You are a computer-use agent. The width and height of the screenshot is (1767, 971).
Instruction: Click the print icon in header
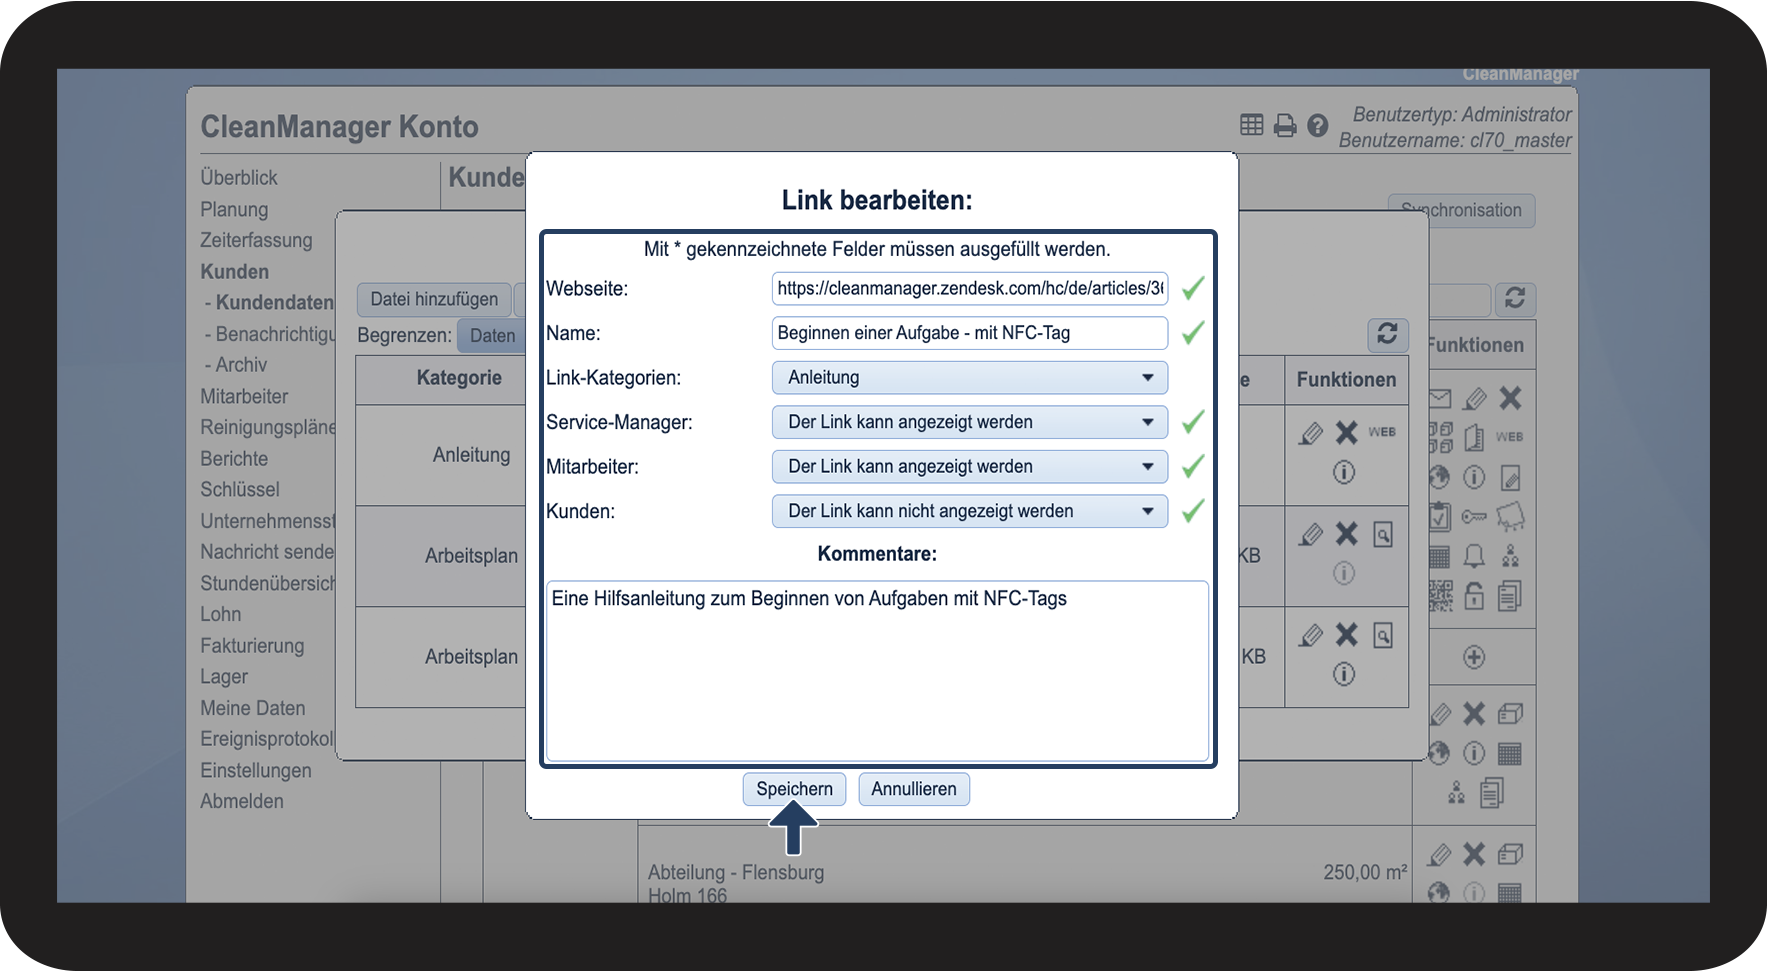1285,125
